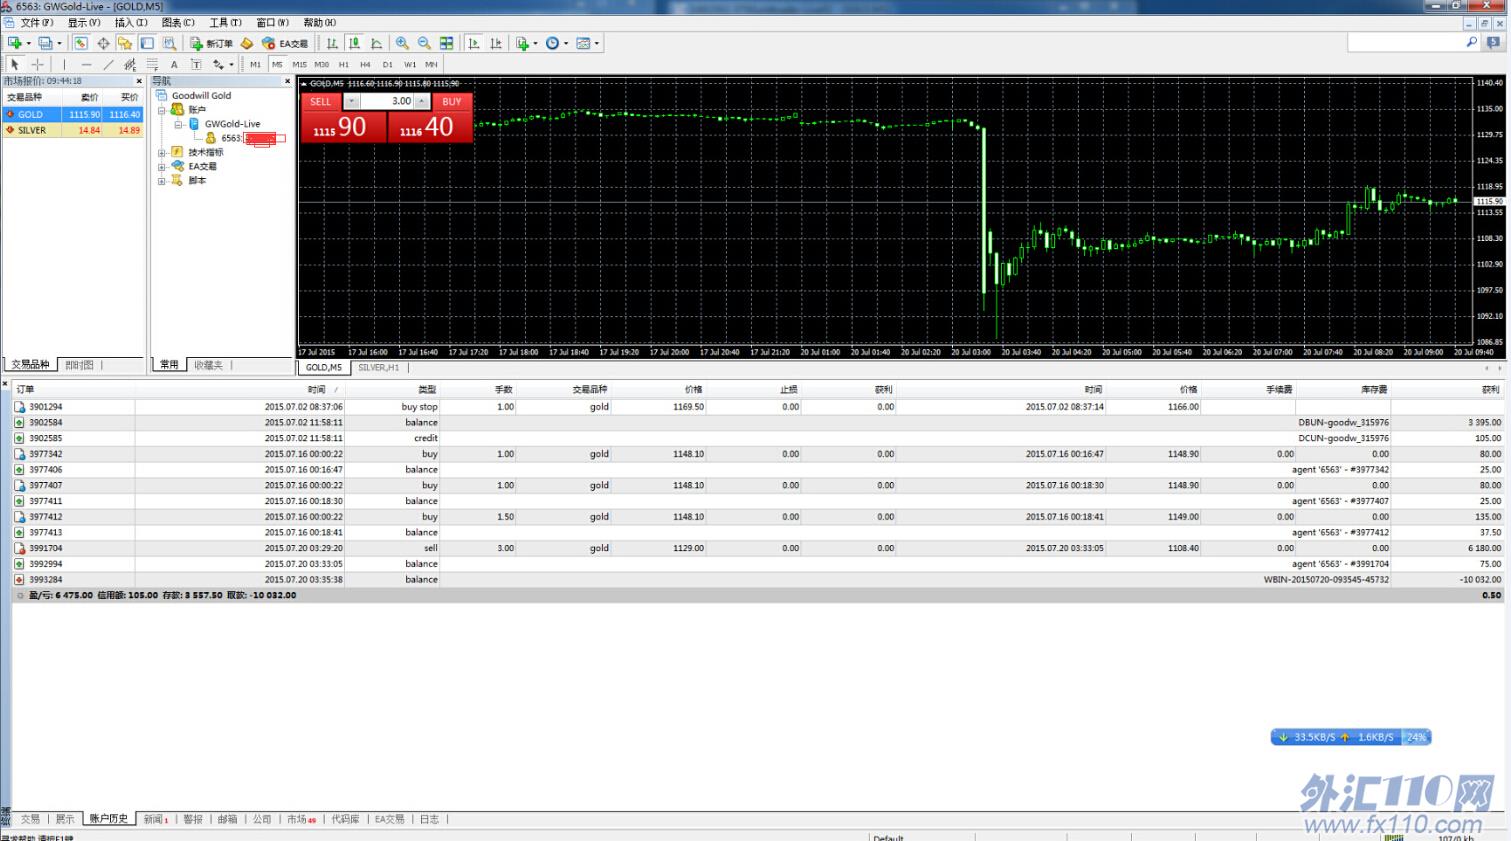The height and width of the screenshot is (841, 1511).
Task: Switch chart to M1 timeframe
Action: [x=255, y=64]
